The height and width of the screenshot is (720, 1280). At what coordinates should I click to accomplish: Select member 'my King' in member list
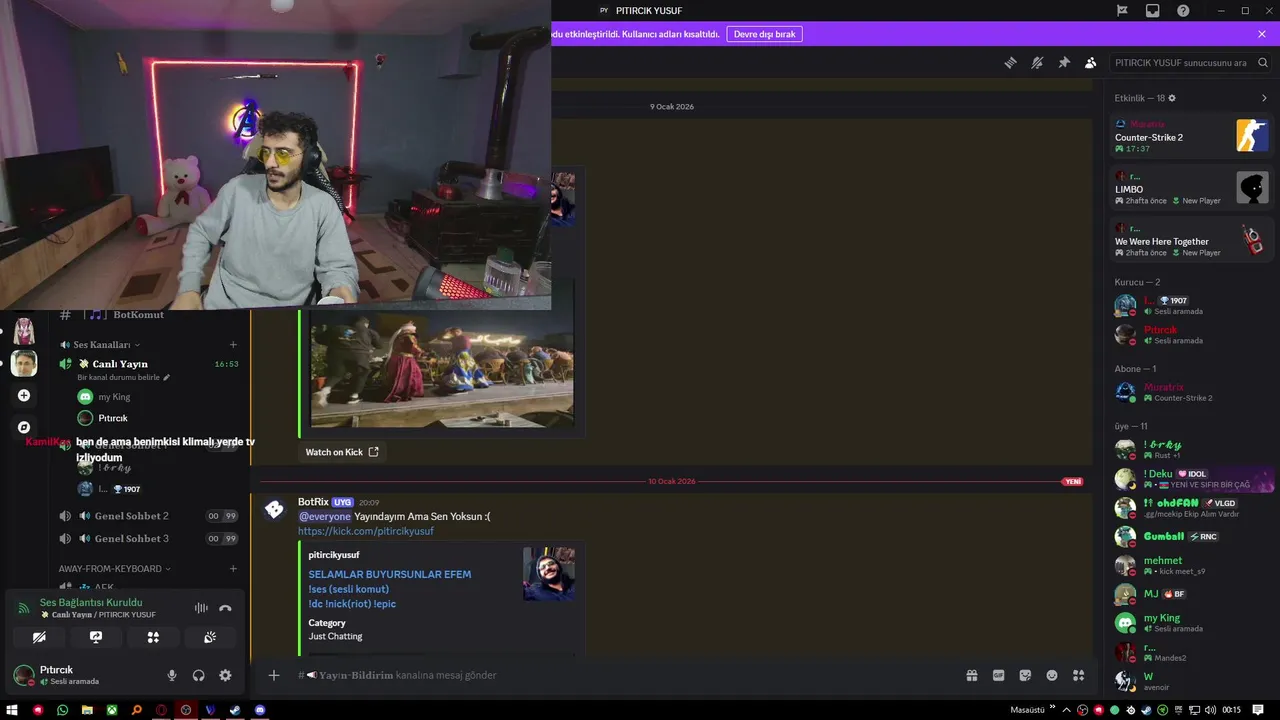click(1192, 623)
